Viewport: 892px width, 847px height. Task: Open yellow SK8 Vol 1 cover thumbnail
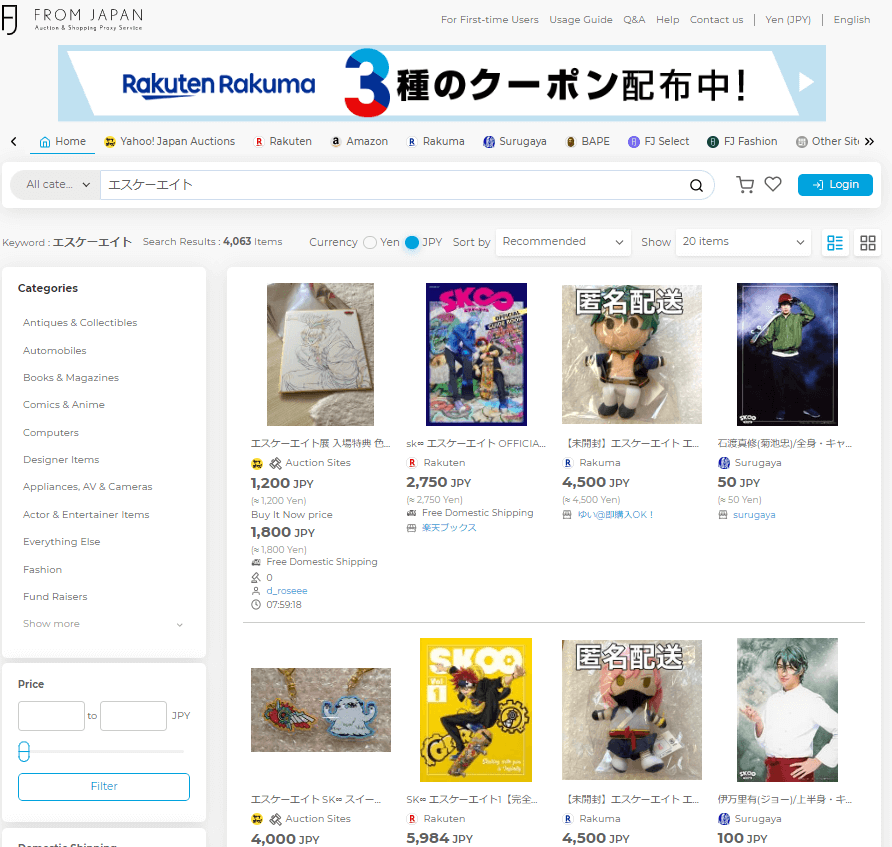(x=476, y=710)
